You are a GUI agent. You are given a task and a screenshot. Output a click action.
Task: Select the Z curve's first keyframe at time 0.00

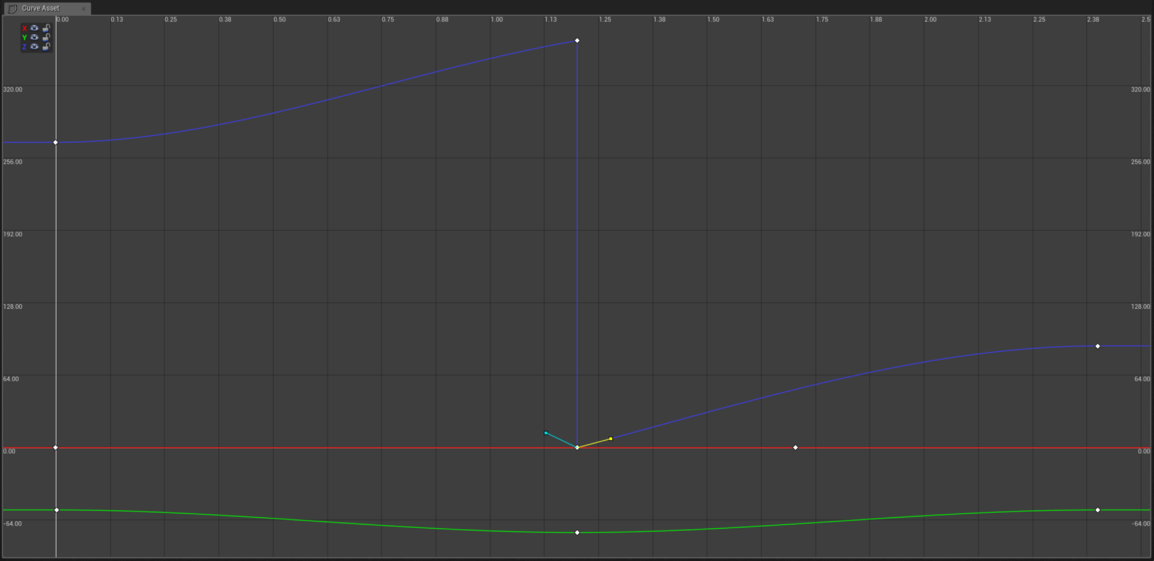(55, 142)
